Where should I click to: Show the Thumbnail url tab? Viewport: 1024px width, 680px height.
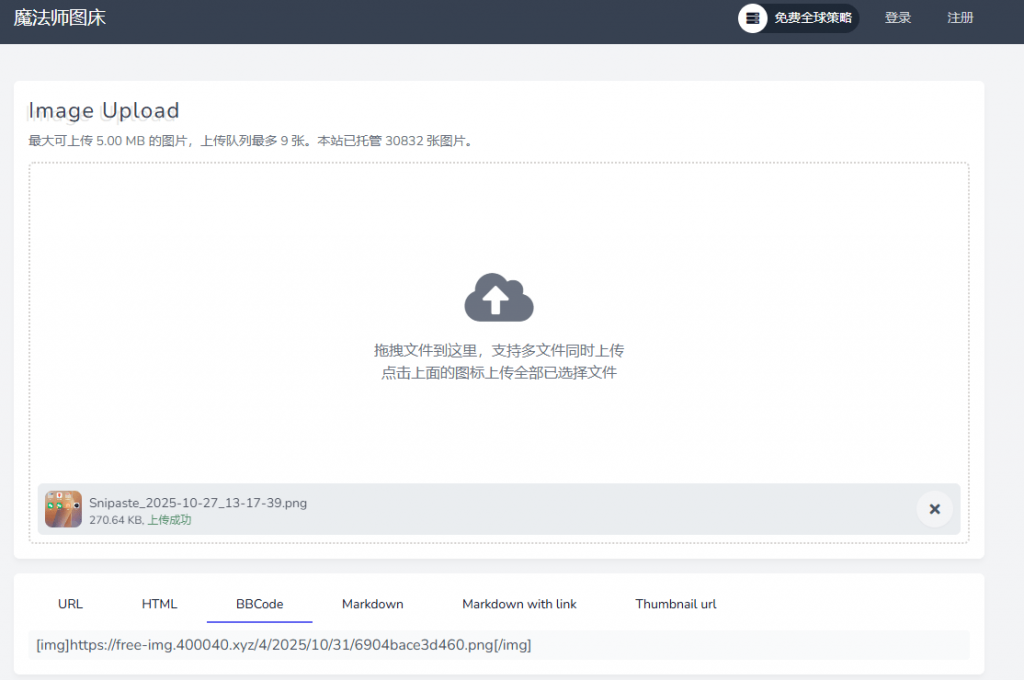pyautogui.click(x=676, y=604)
